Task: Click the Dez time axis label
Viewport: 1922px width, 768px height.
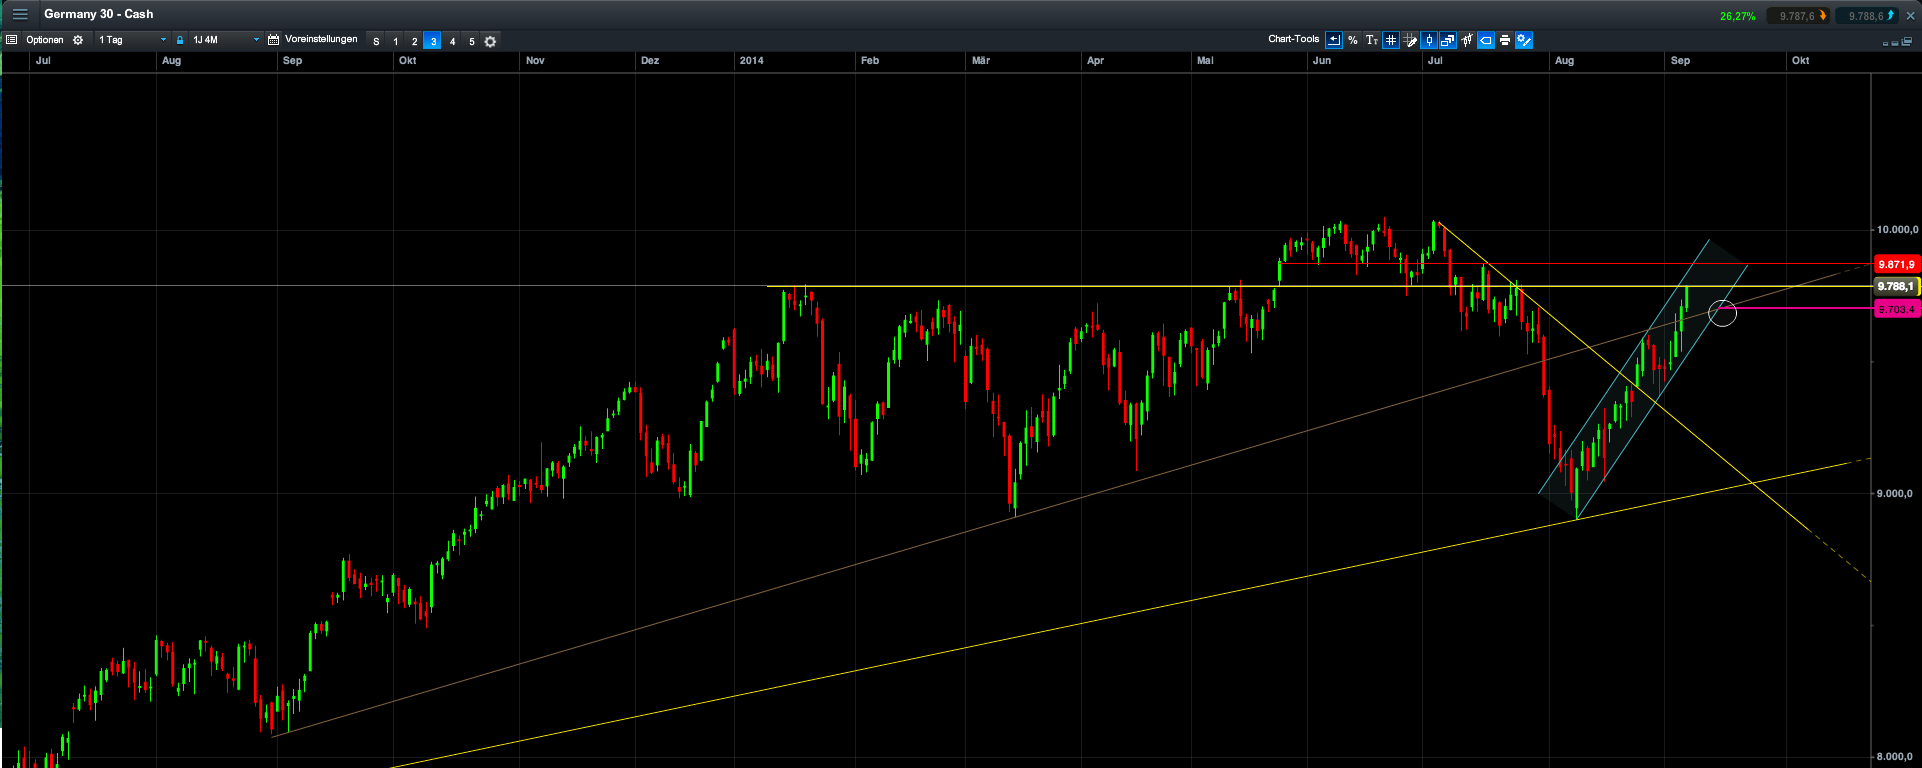Action: (x=650, y=60)
